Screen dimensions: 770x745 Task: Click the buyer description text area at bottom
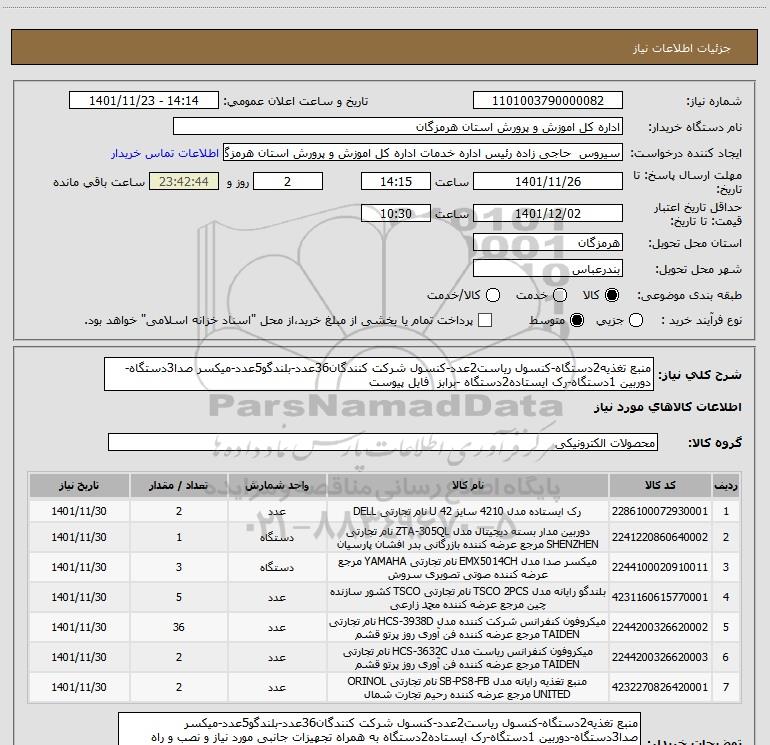379,728
